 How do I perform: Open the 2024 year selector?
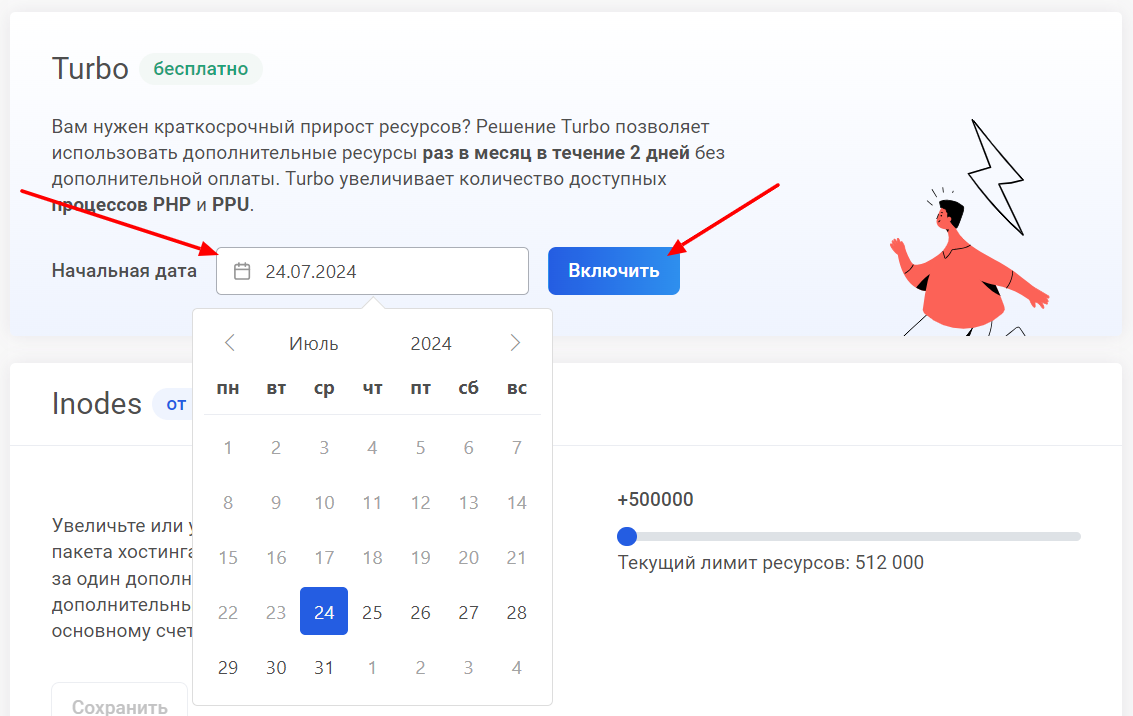(431, 344)
